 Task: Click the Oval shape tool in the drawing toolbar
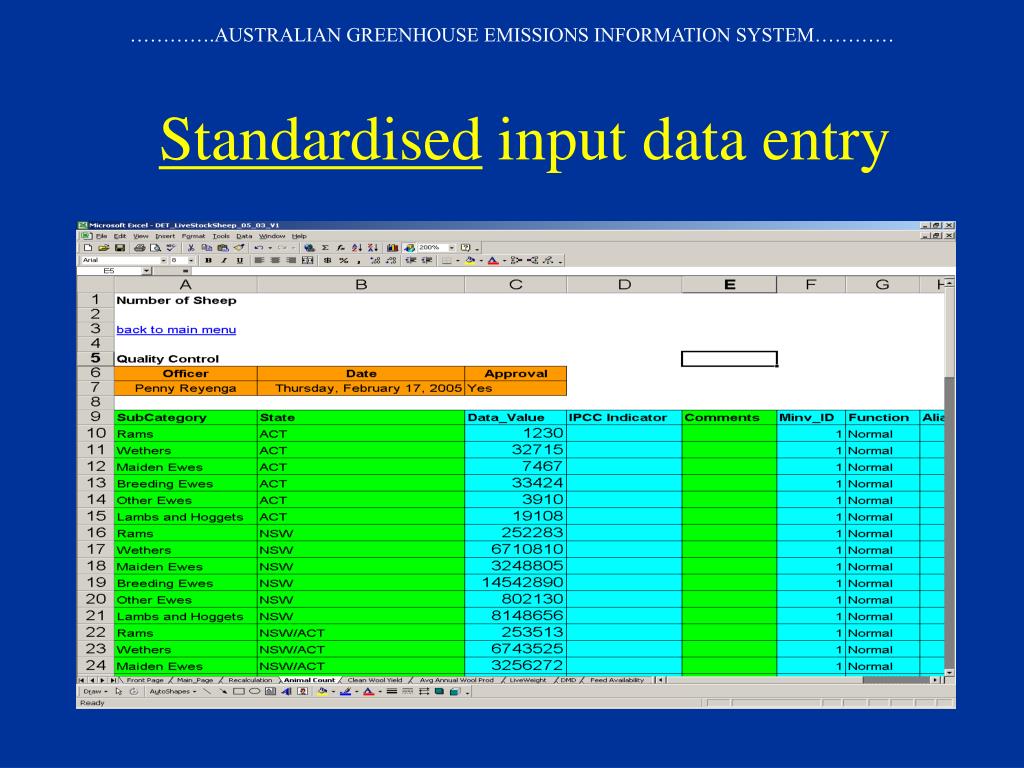(x=255, y=692)
